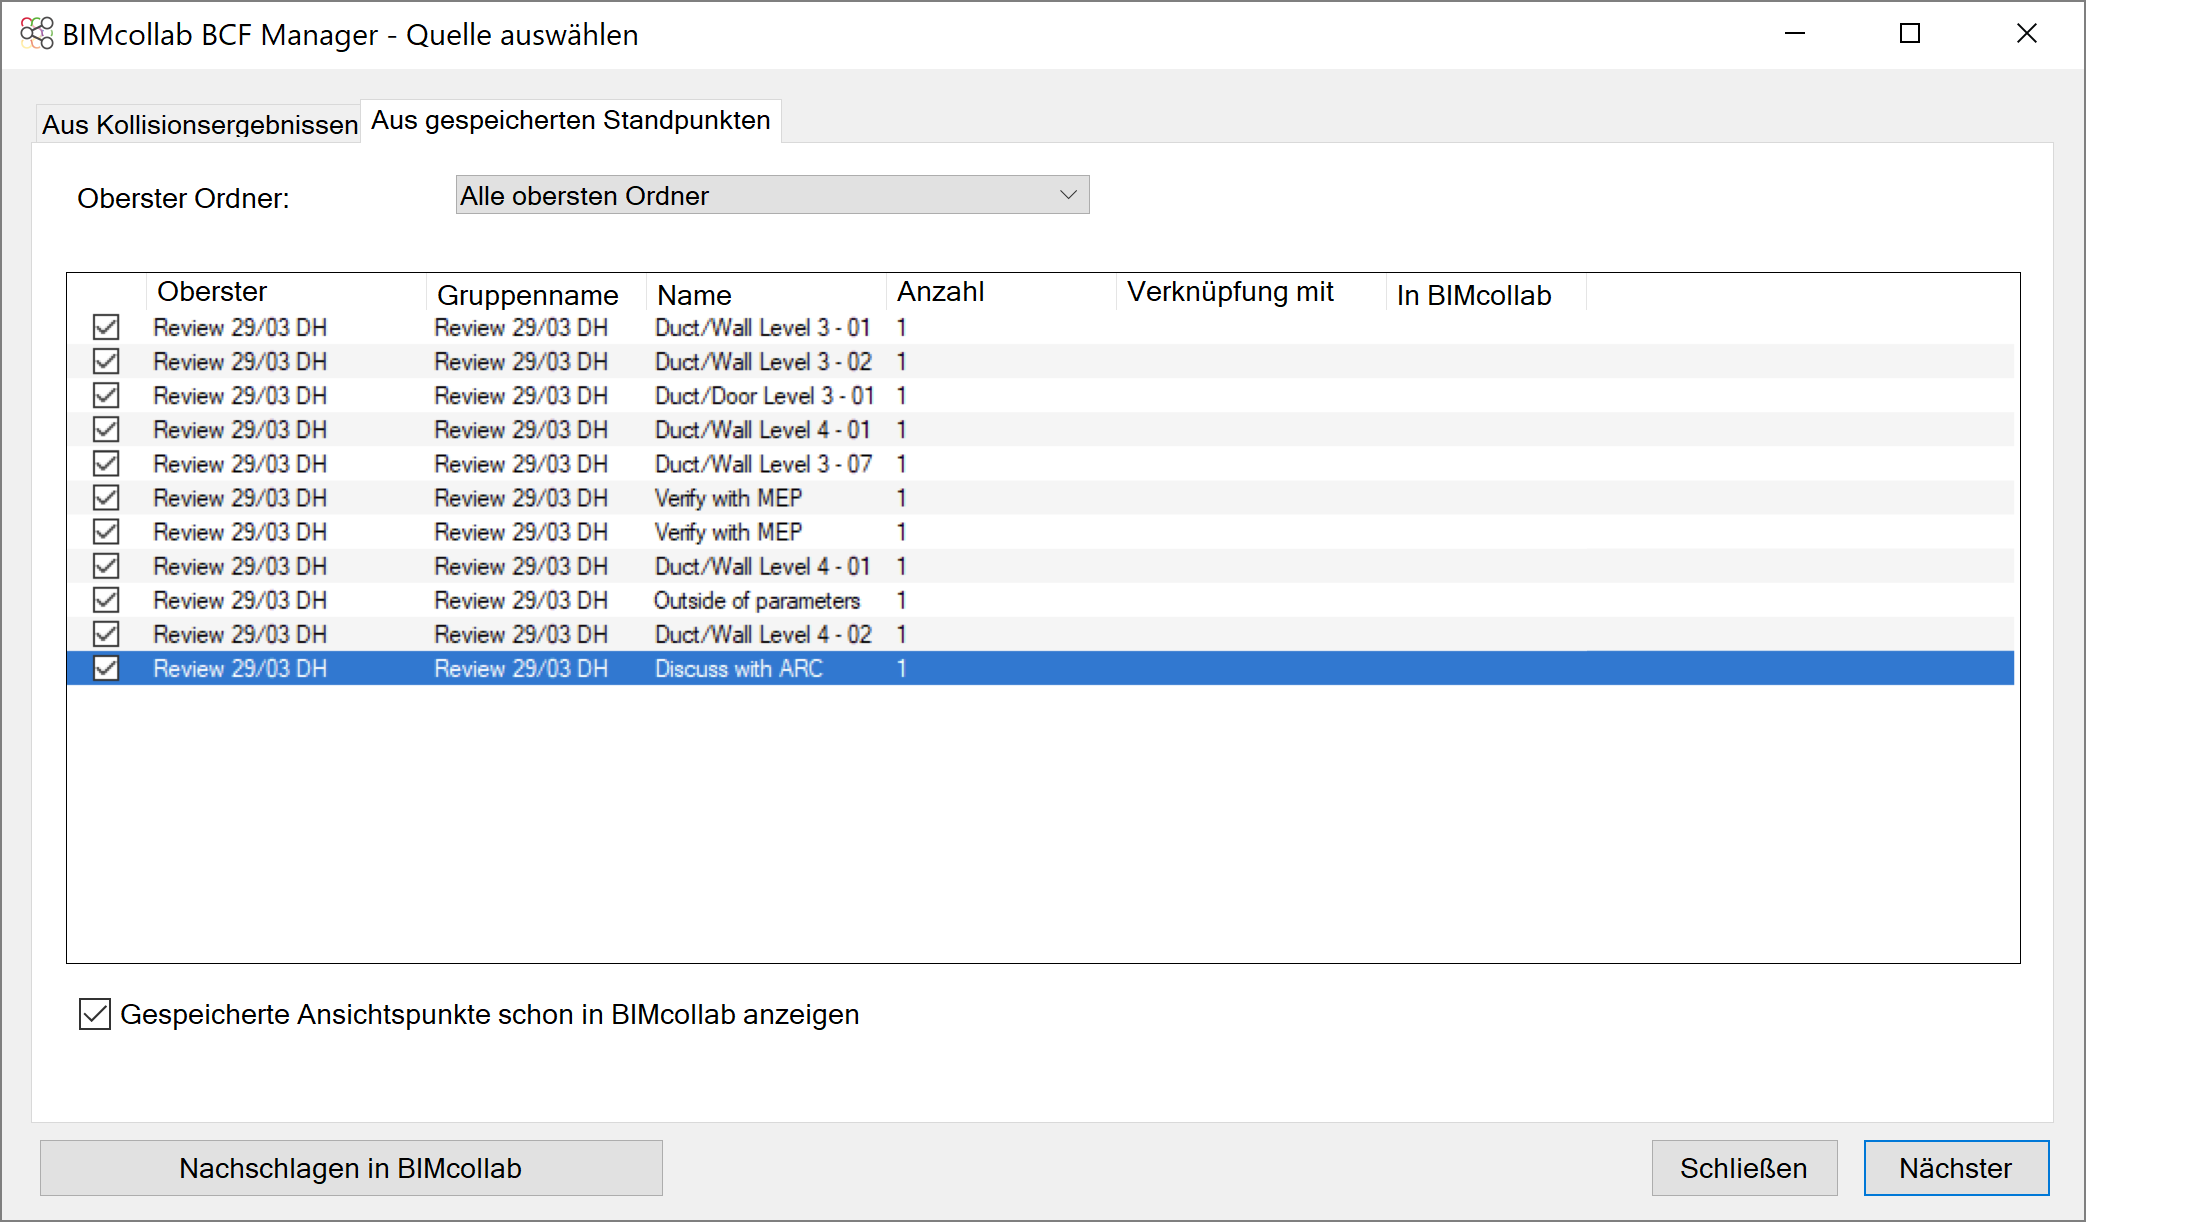Toggle checkbox for Outside of parameters row
The width and height of the screenshot is (2209, 1222).
[x=106, y=600]
